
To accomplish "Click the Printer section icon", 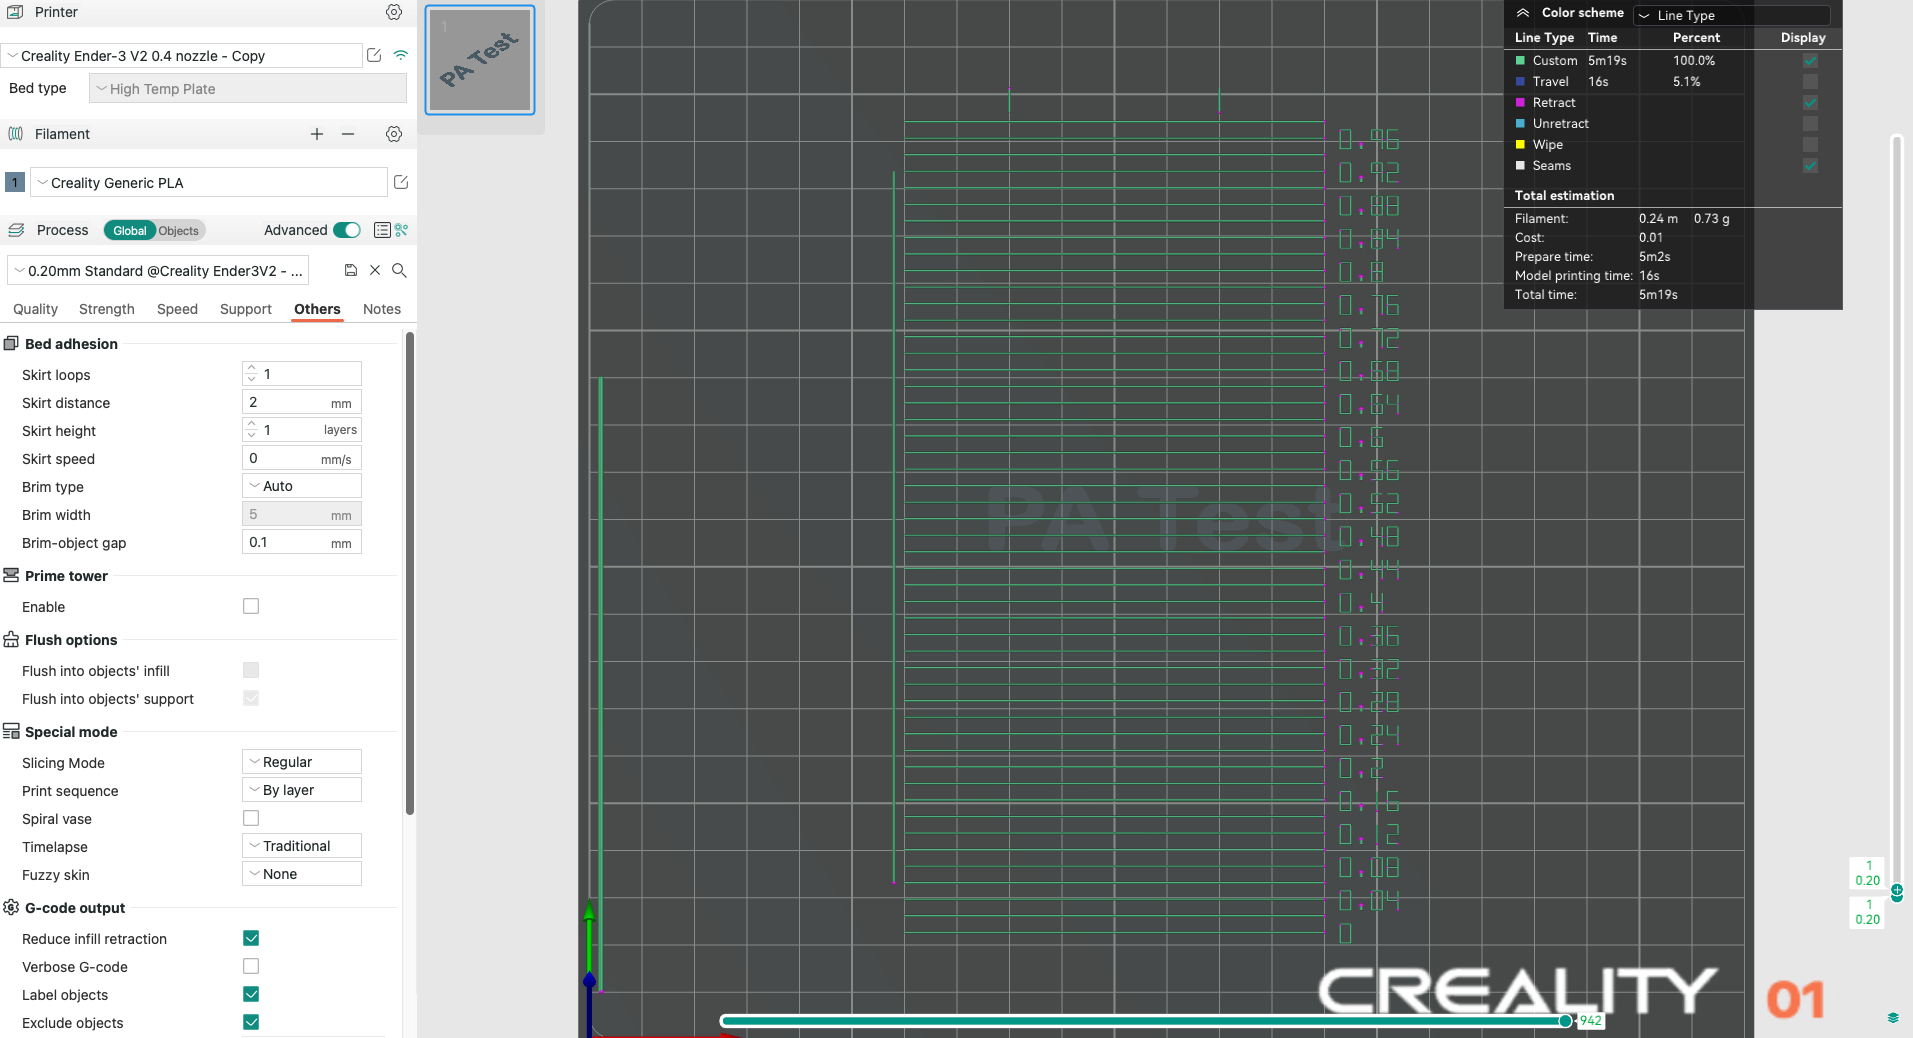I will (x=15, y=12).
